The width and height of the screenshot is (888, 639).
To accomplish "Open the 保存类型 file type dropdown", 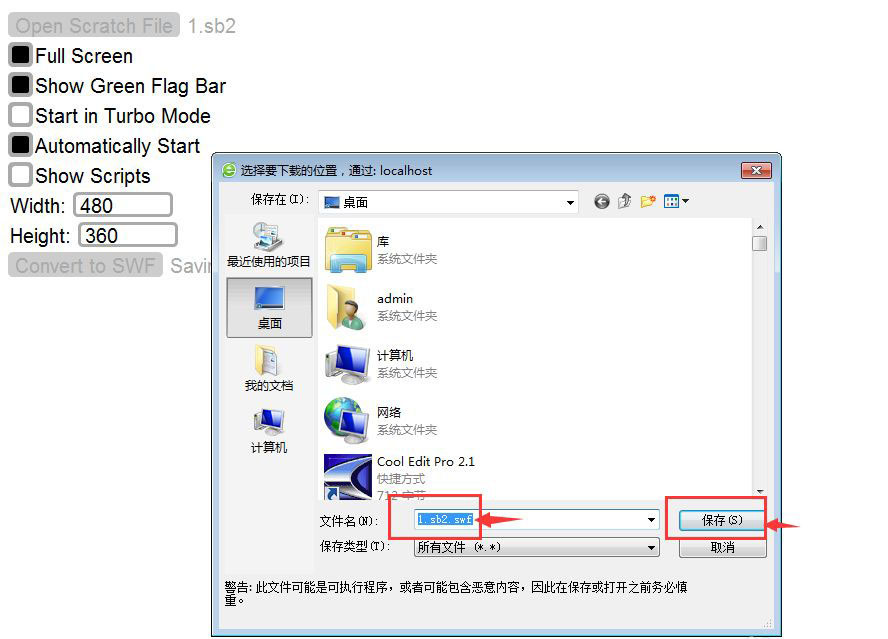I will 653,545.
